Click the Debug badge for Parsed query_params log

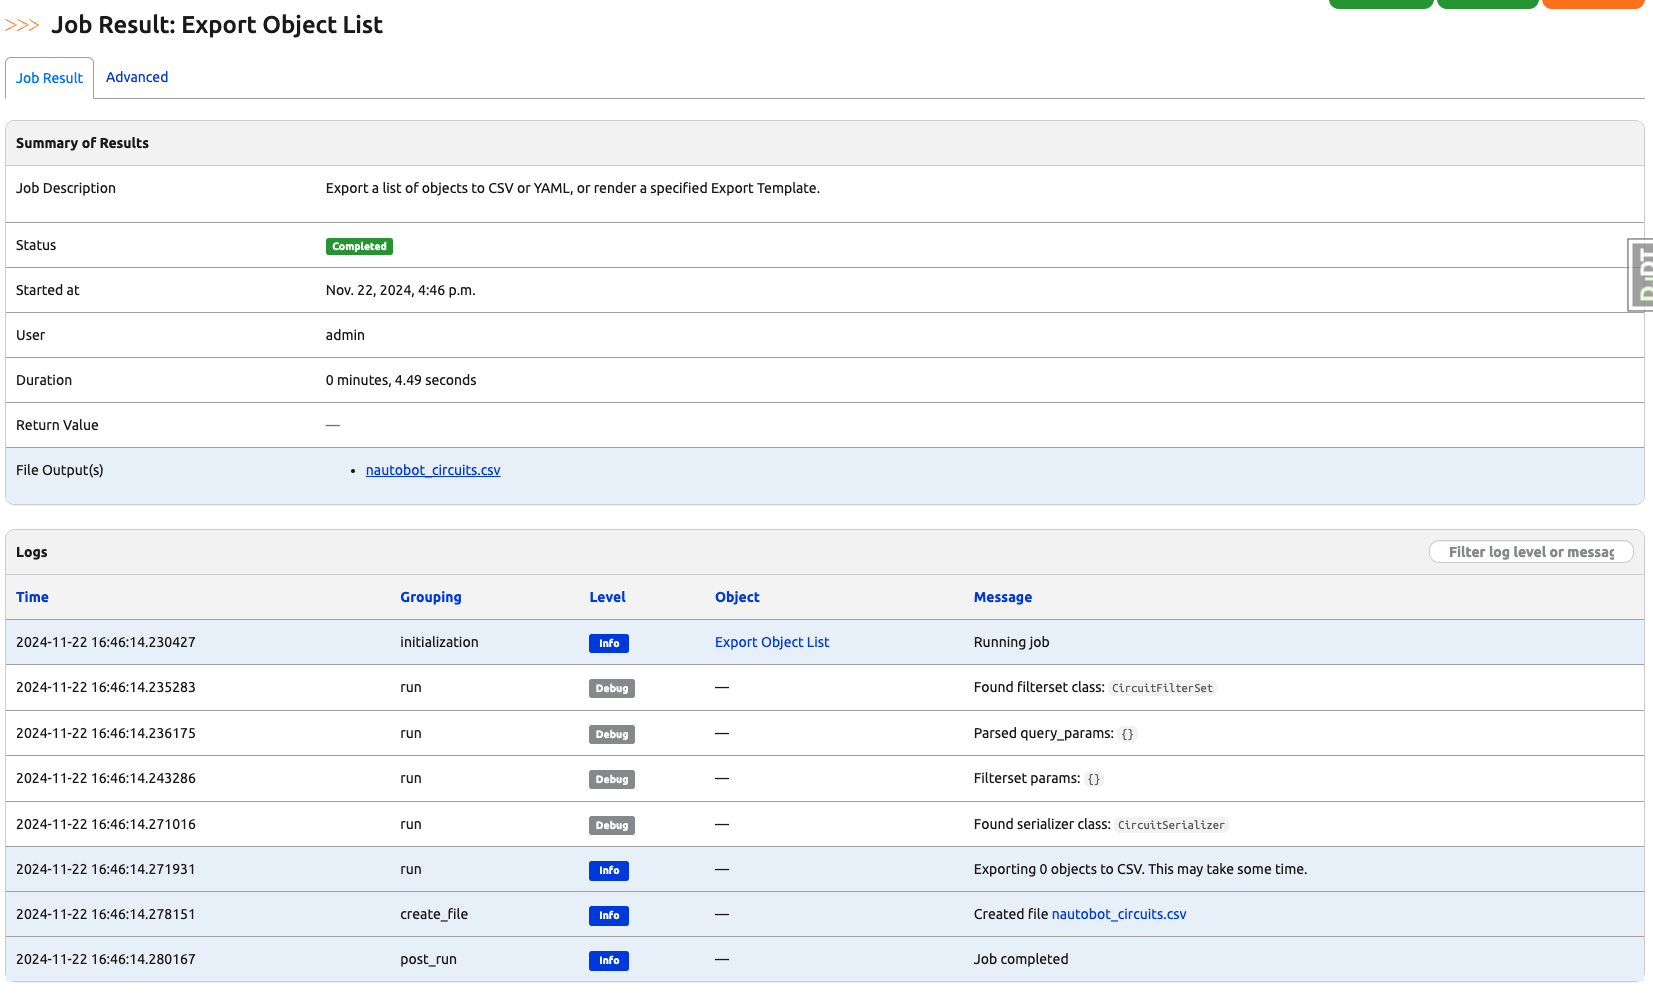[x=611, y=734]
